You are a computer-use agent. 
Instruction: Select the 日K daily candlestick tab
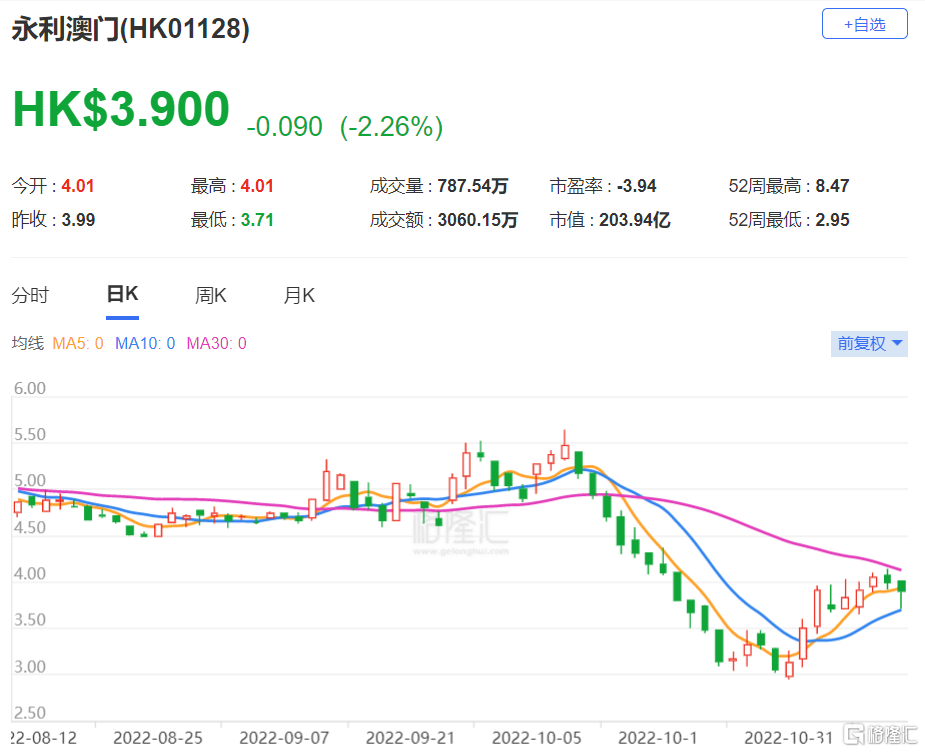tap(121, 293)
